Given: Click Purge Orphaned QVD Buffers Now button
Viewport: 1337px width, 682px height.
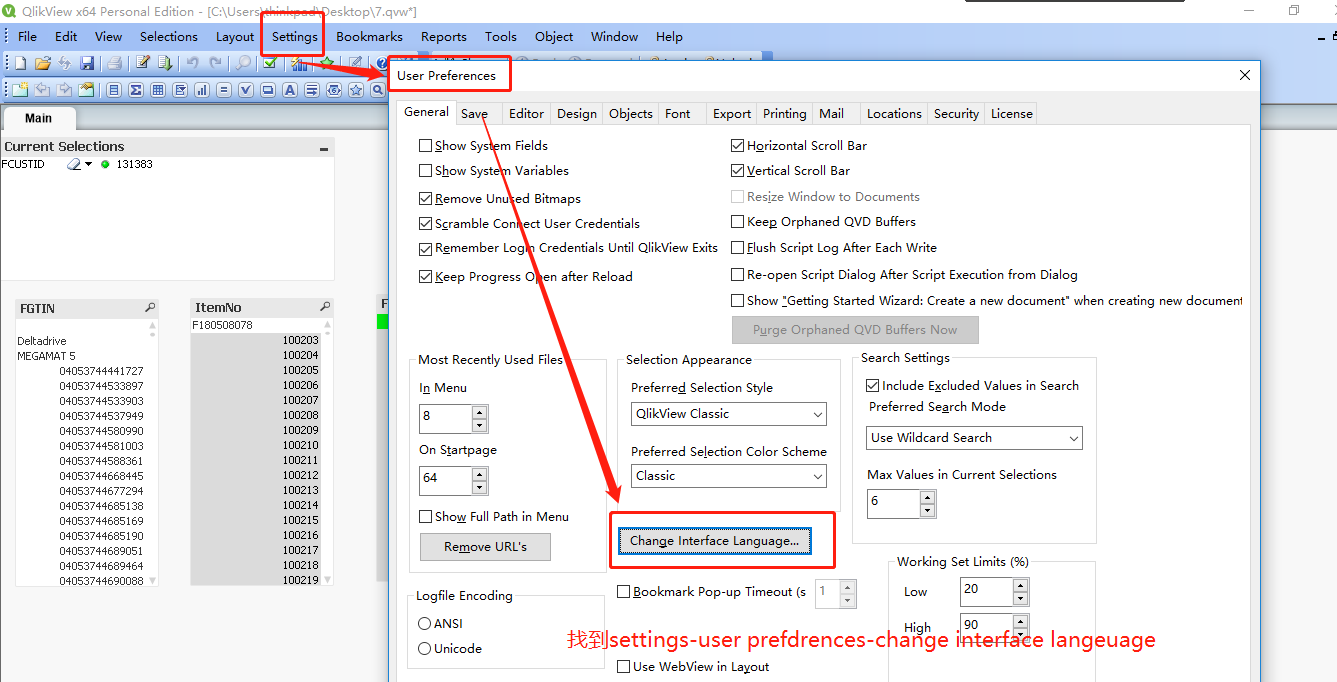Looking at the screenshot, I should click(855, 330).
